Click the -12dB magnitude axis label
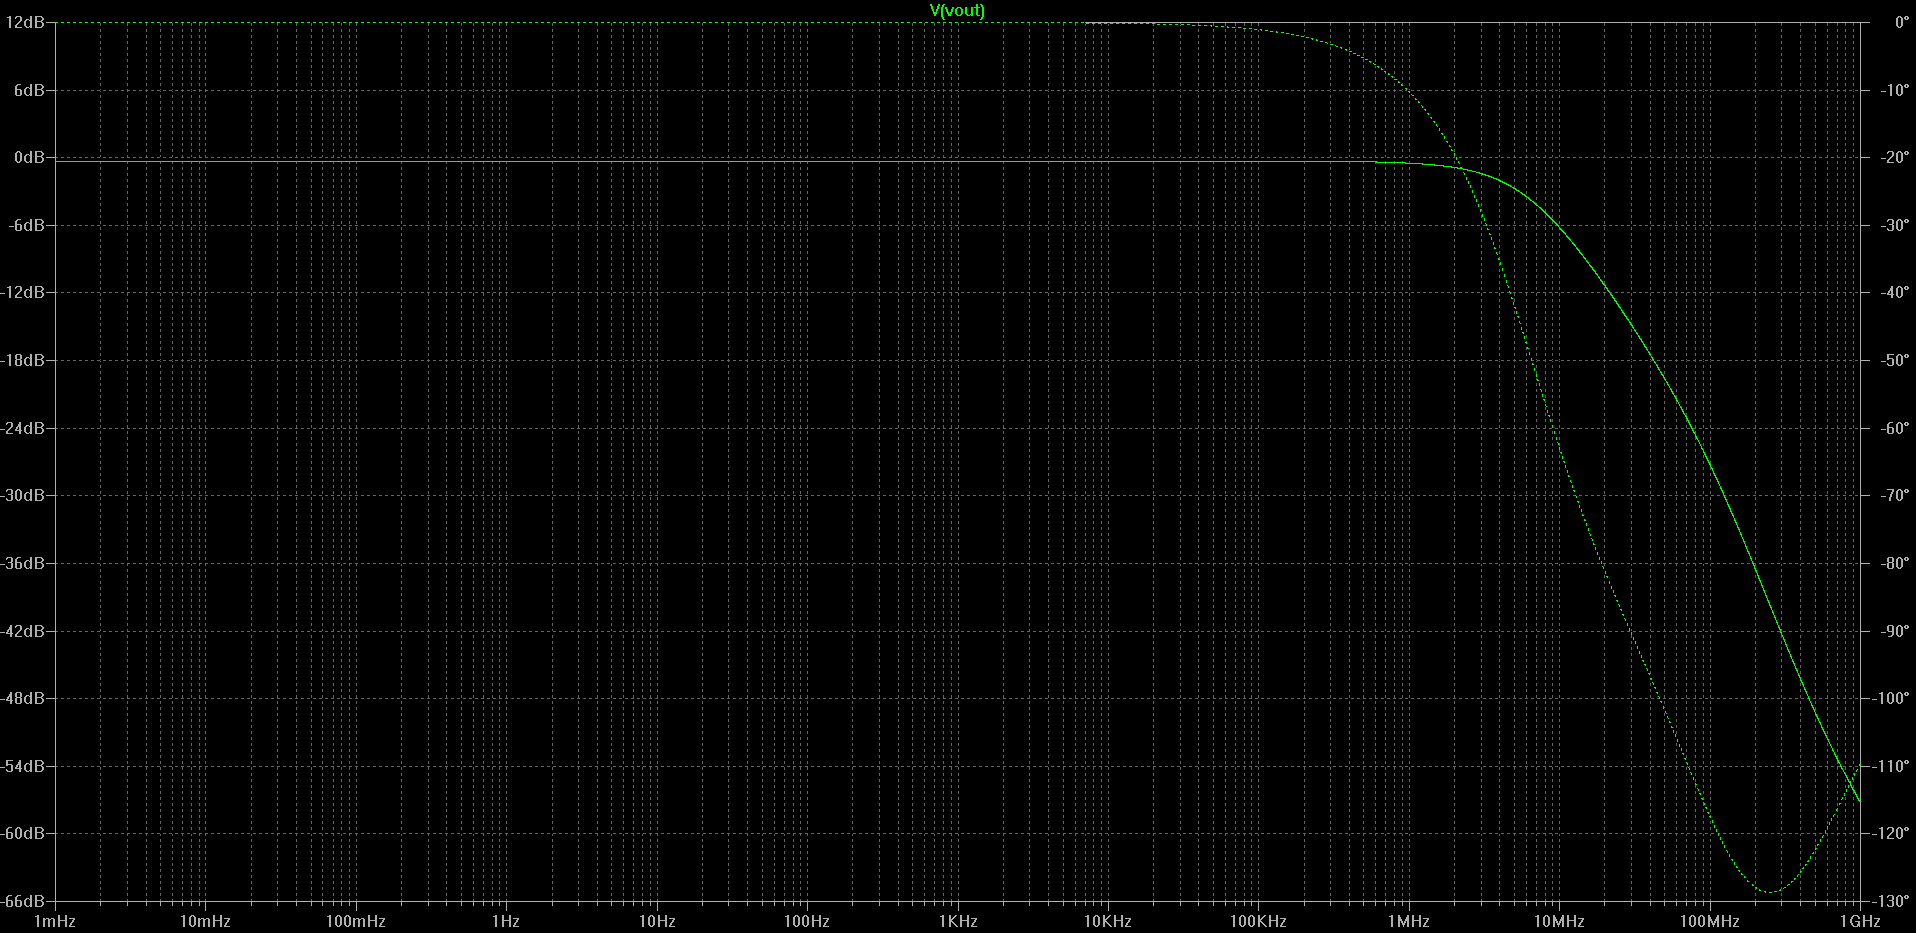 (x=23, y=292)
